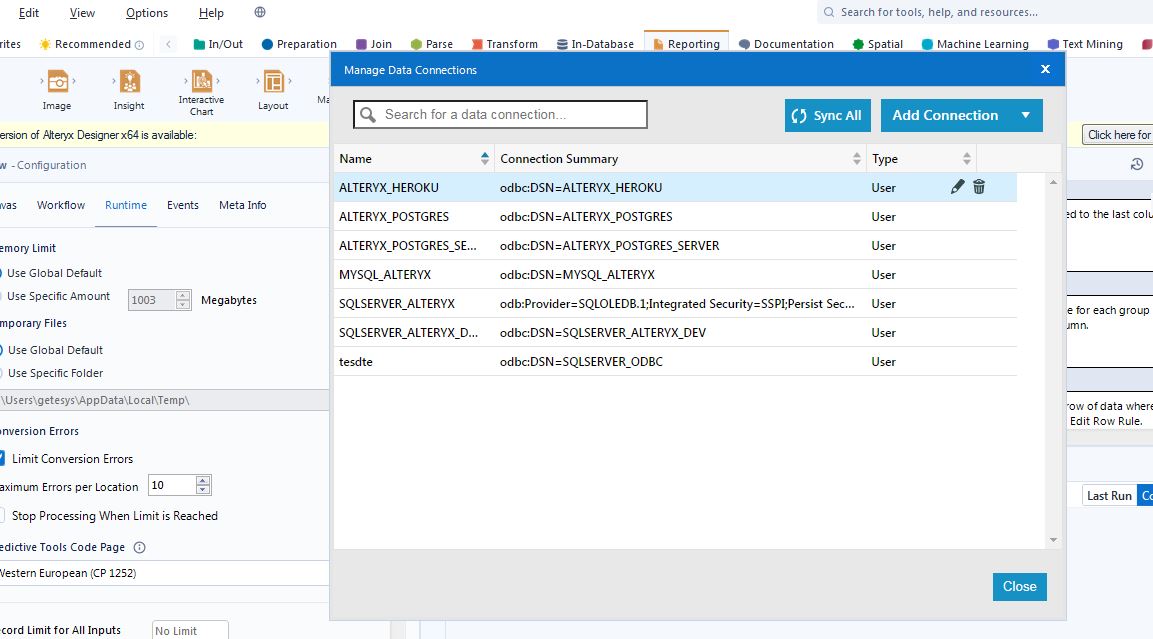This screenshot has width=1153, height=639.
Task: Edit the ALTERYX_HEROKU connection with the pencil icon
Action: coord(957,186)
